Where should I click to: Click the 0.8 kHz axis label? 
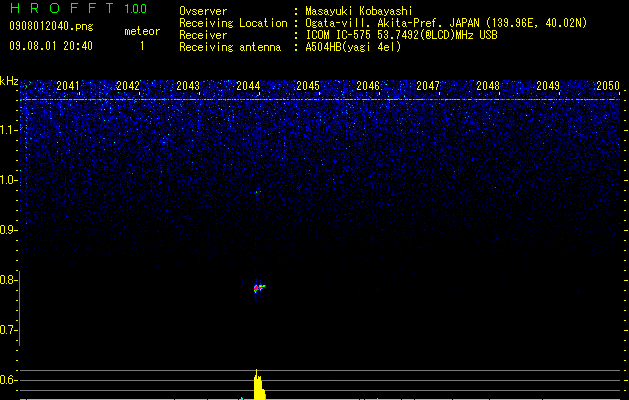coord(8,280)
